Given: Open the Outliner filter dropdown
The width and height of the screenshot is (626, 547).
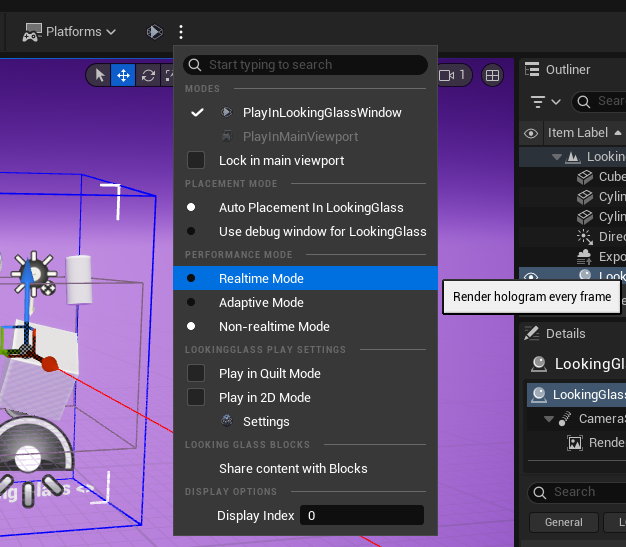Looking at the screenshot, I should tap(544, 101).
